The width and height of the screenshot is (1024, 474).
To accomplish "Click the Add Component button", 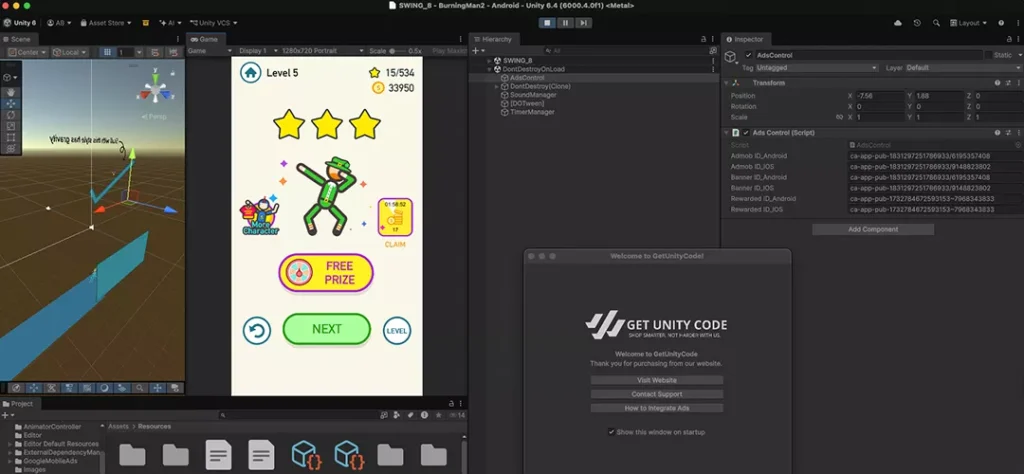I will (x=873, y=229).
